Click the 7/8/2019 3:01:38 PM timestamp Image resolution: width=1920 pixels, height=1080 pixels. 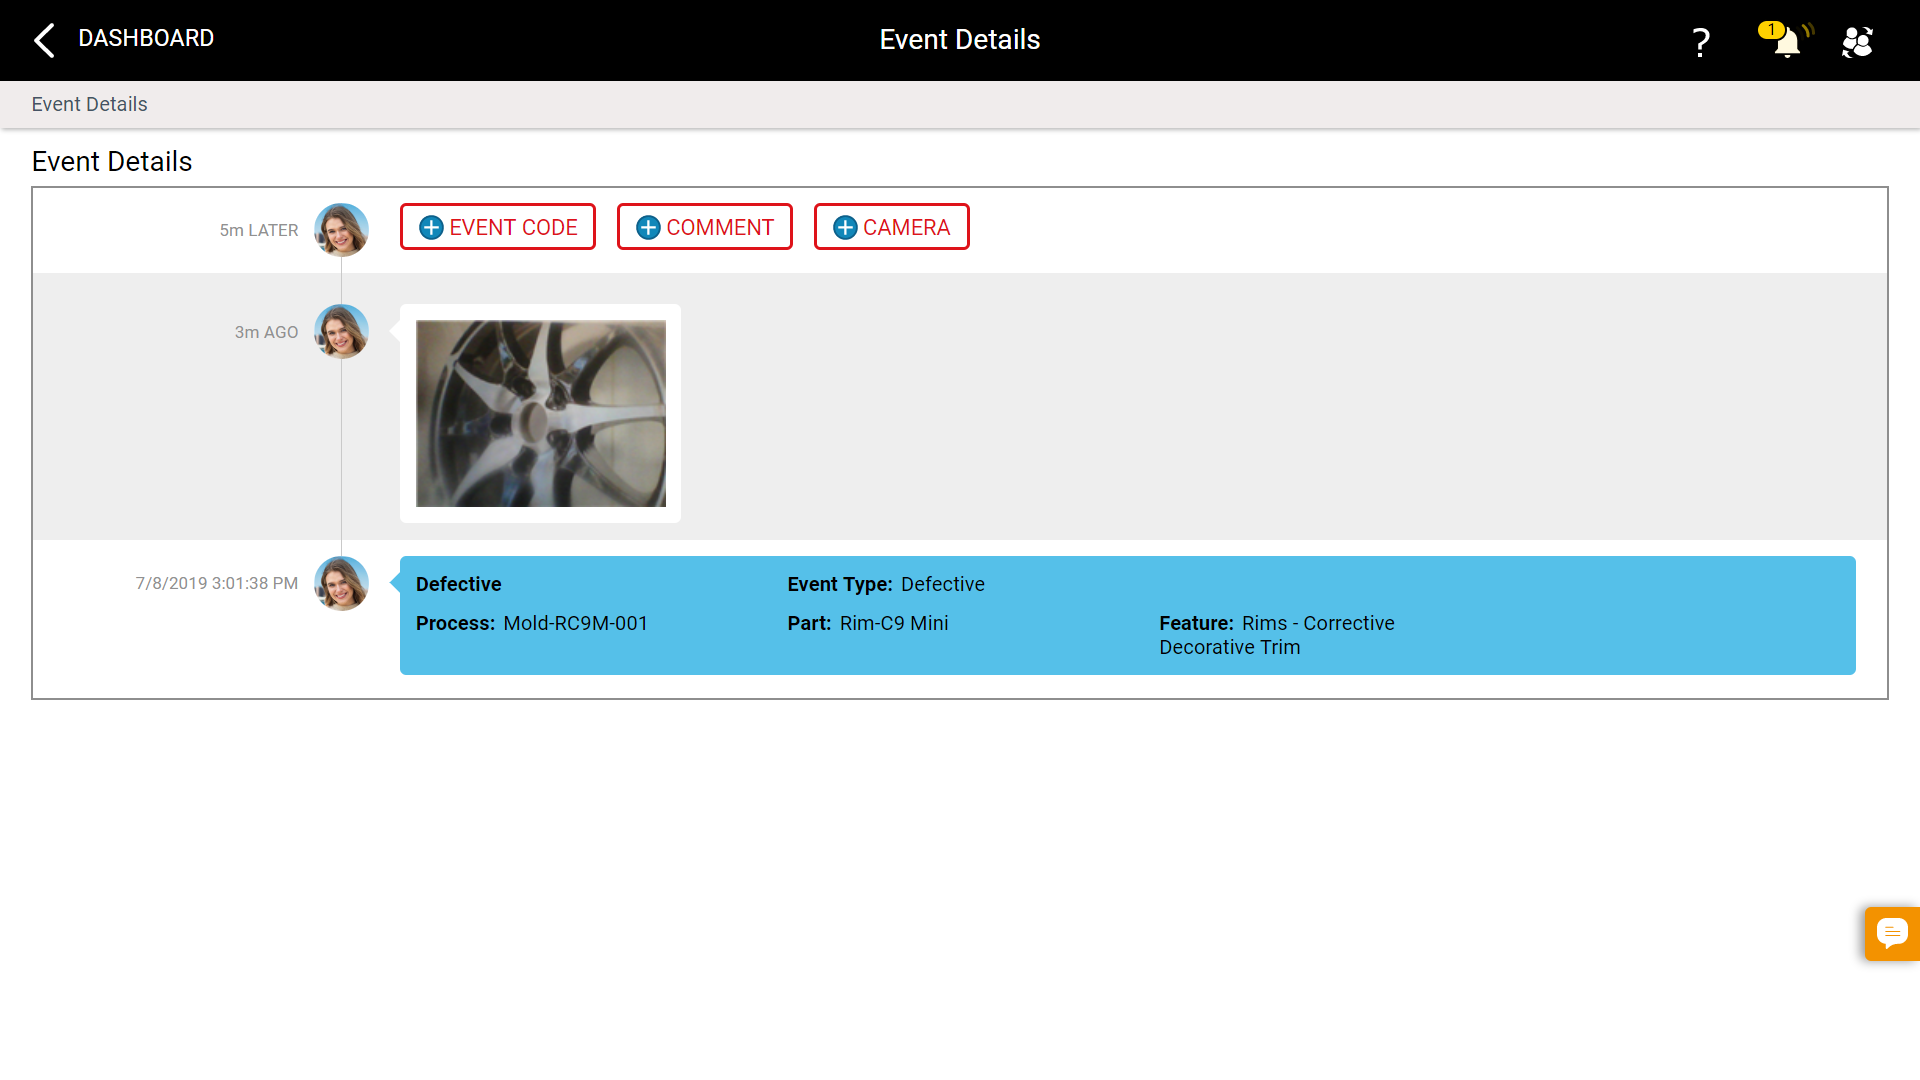(x=217, y=583)
